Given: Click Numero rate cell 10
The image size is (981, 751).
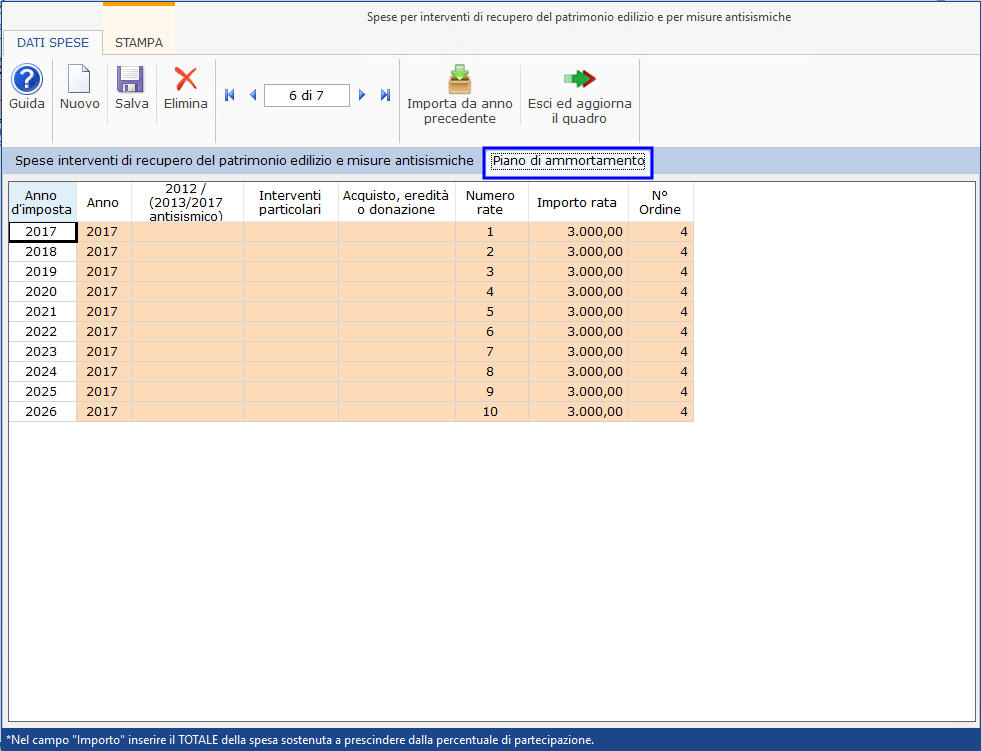Looking at the screenshot, I should (491, 412).
